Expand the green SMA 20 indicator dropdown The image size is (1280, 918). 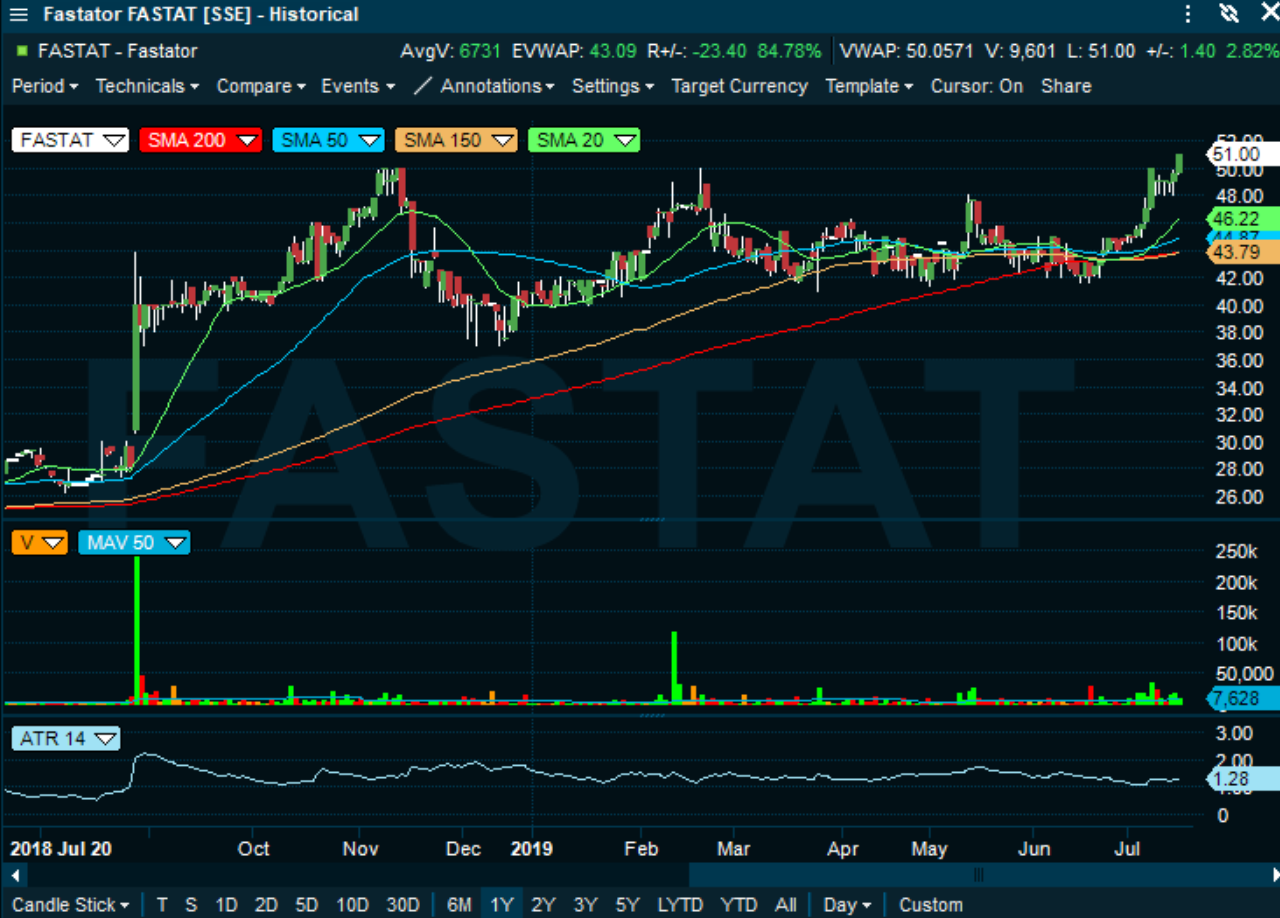[x=584, y=140]
